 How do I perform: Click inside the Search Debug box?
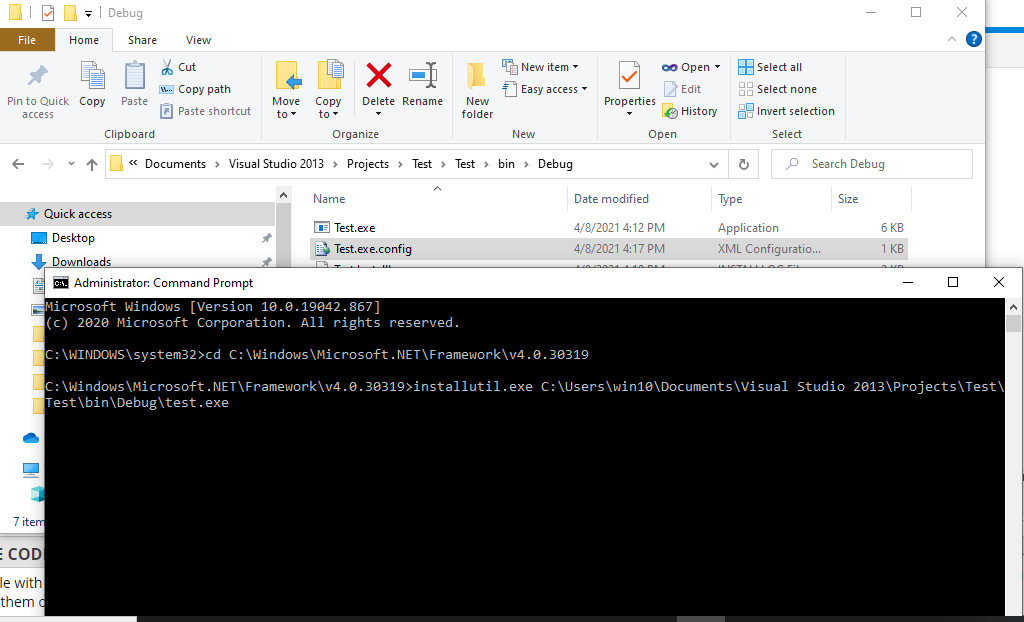[x=870, y=163]
